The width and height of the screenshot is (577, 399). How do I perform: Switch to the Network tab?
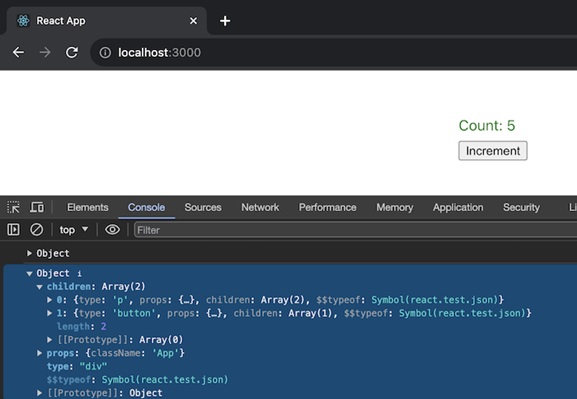coord(260,208)
